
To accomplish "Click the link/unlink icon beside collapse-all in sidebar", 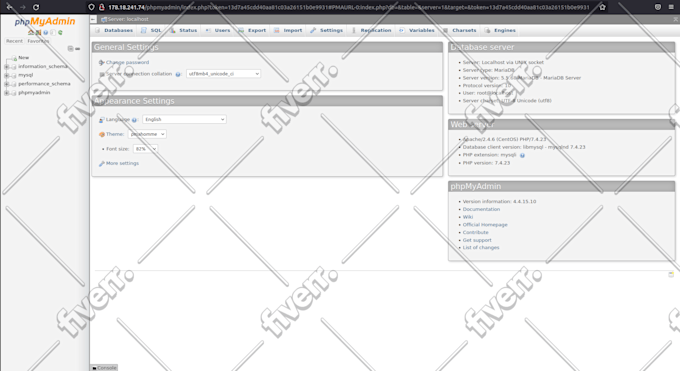I will (78, 49).
